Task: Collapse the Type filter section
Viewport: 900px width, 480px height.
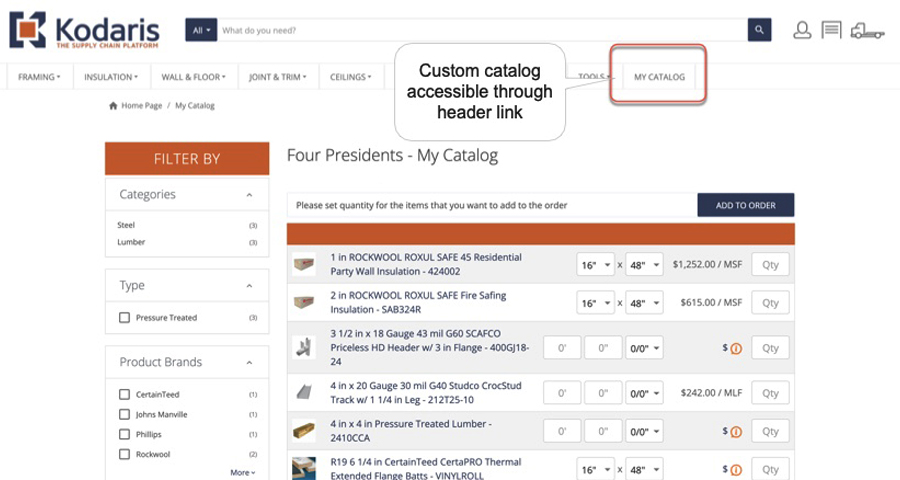Action: pos(249,285)
